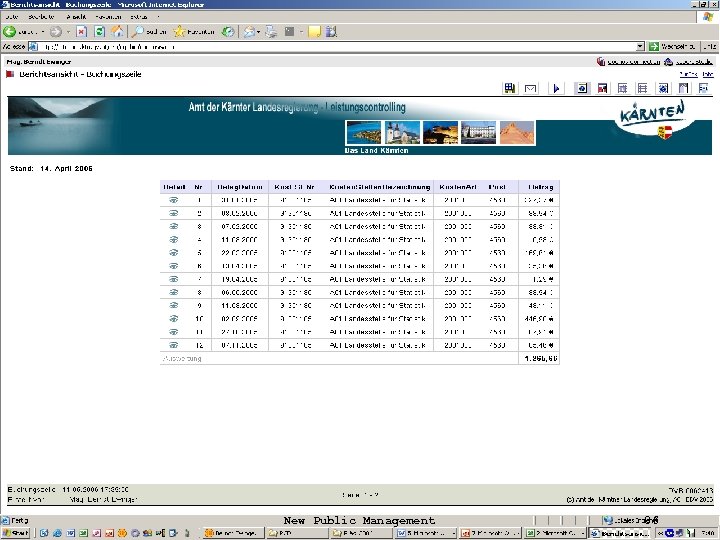The width and height of the screenshot is (720, 540).
Task: Expand the mail icon dropdown arrow
Action: point(259,32)
